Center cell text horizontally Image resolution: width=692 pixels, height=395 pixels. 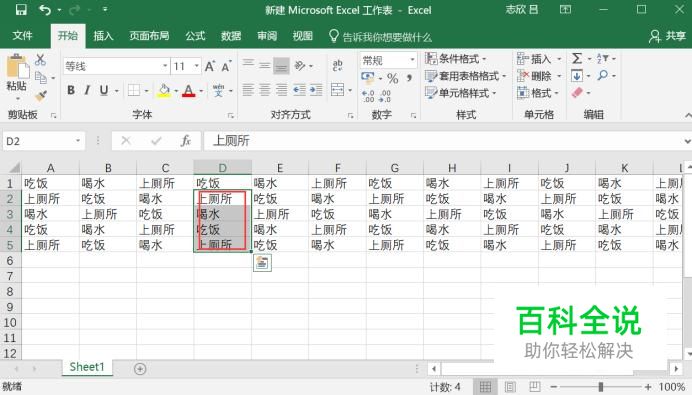tap(265, 90)
